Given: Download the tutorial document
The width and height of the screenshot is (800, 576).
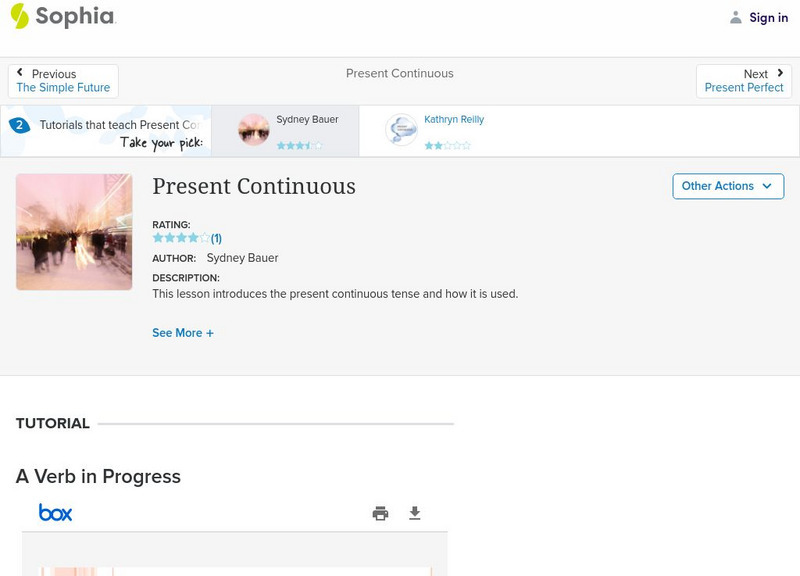Looking at the screenshot, I should (x=415, y=513).
